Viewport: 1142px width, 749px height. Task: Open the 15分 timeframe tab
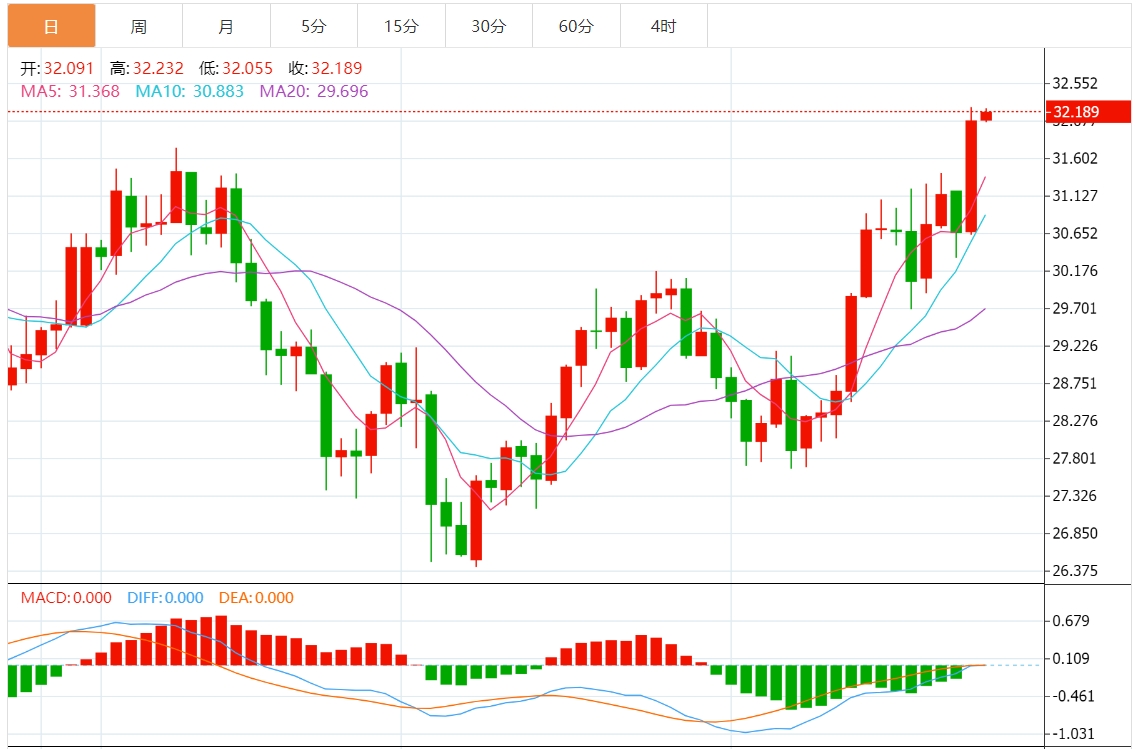[401, 26]
